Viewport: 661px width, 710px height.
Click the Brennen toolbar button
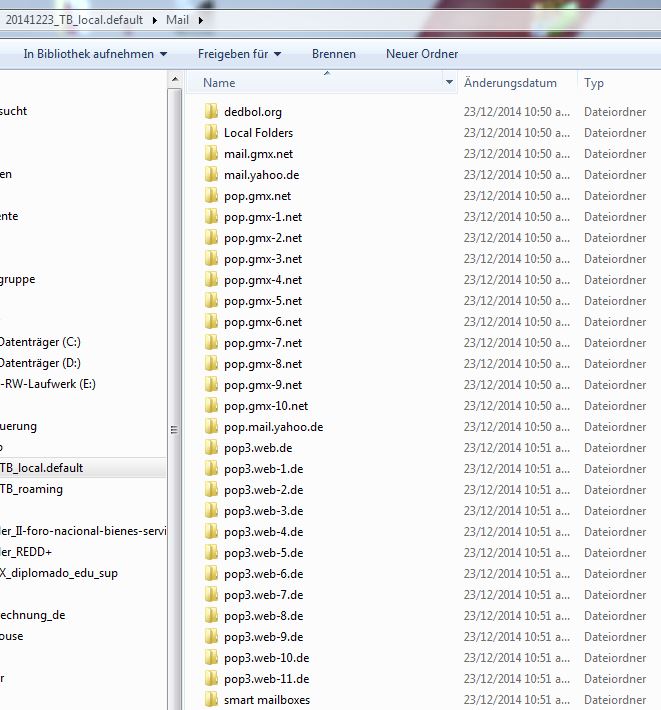(x=334, y=54)
